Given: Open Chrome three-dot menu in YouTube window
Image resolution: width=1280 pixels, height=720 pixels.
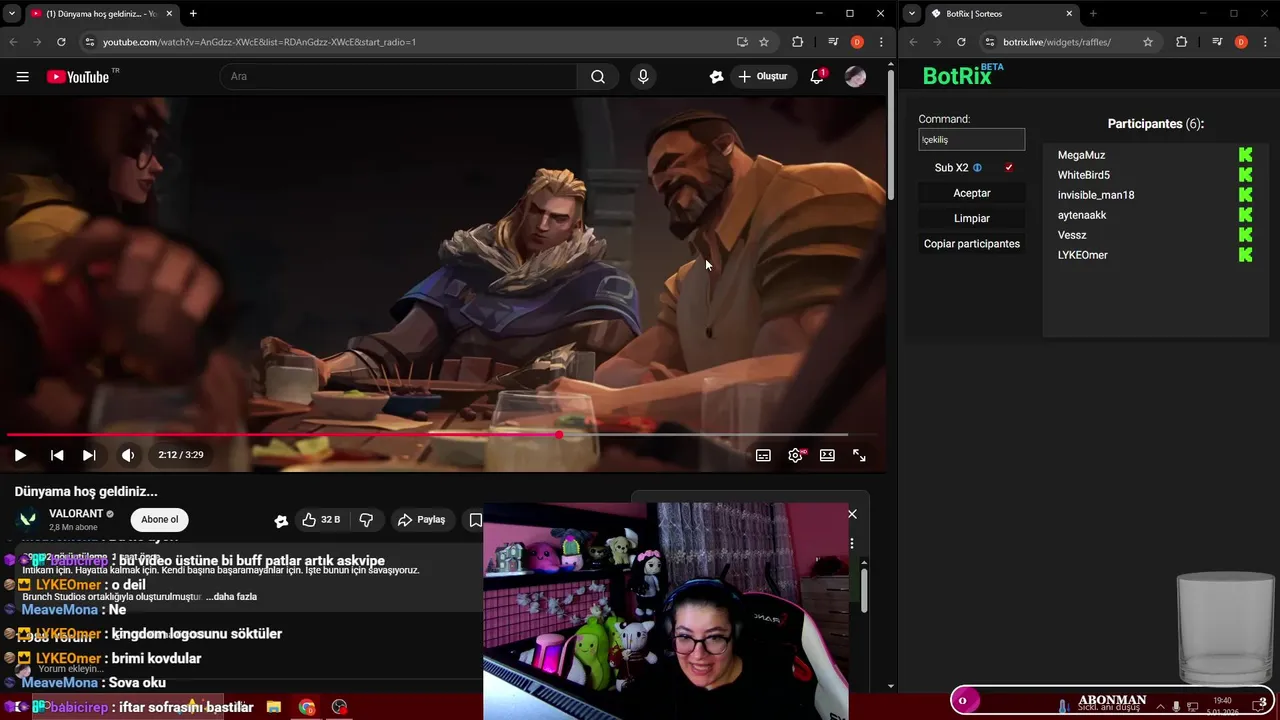Looking at the screenshot, I should tap(881, 42).
